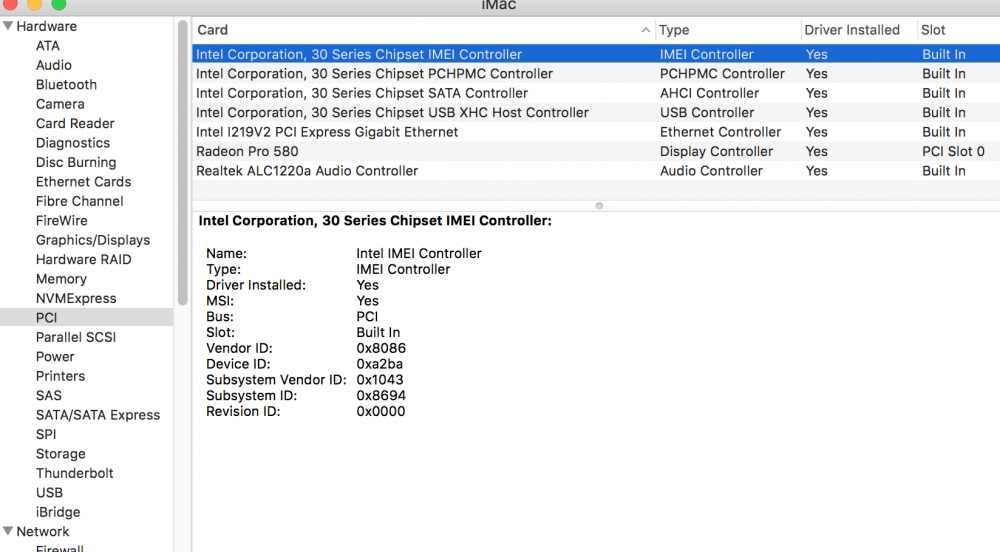The image size is (1000, 552).
Task: Click the Device ID value 0xa2ba
Action: (379, 365)
